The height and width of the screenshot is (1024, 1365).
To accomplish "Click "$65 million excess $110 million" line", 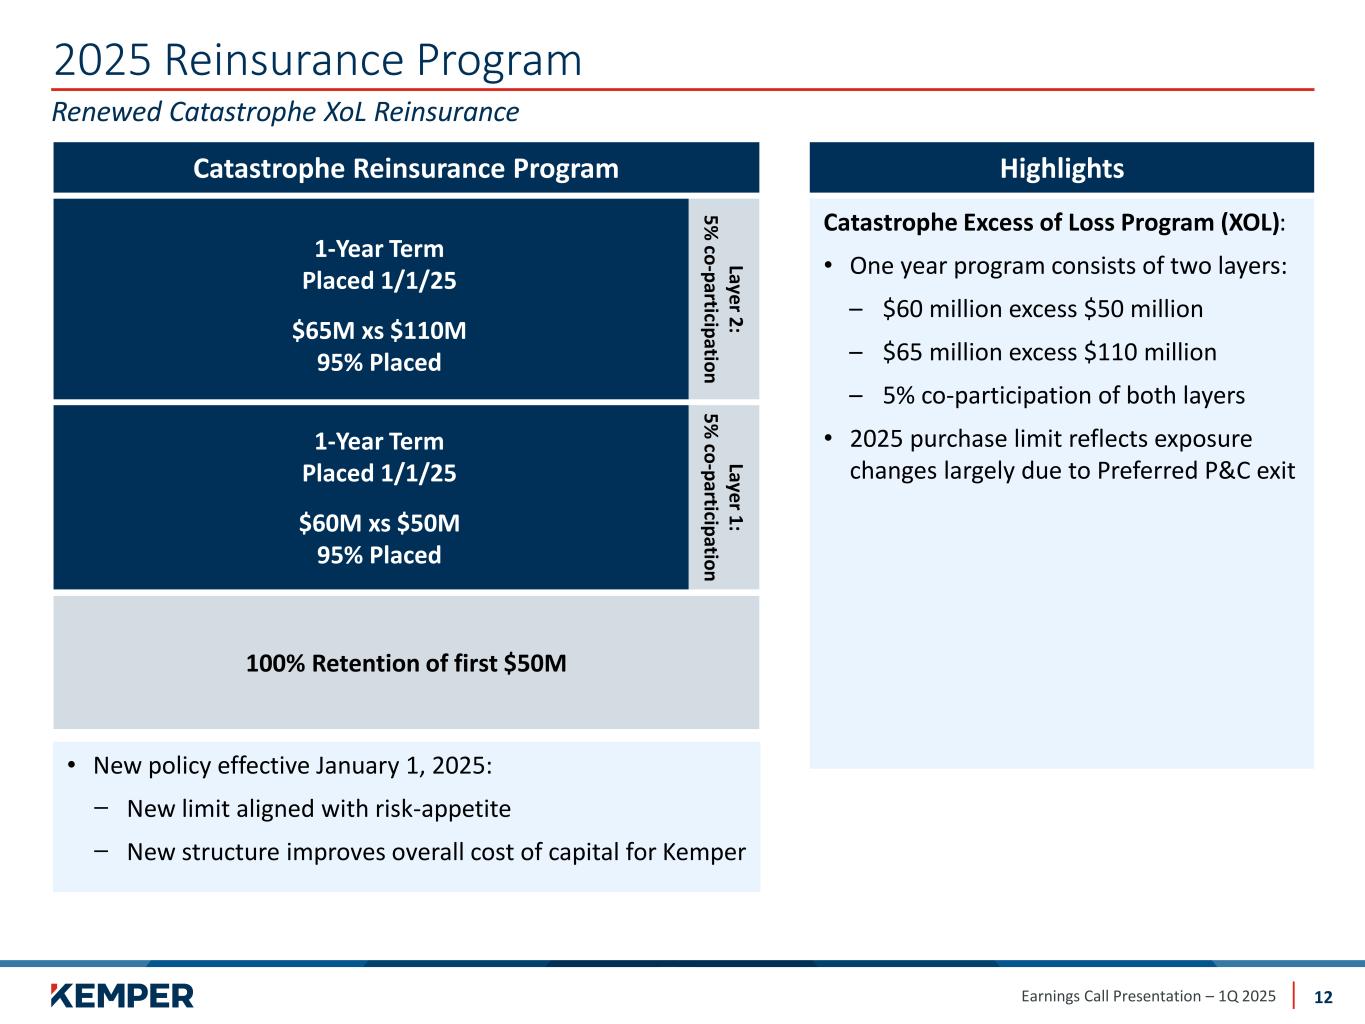I will (x=1050, y=352).
